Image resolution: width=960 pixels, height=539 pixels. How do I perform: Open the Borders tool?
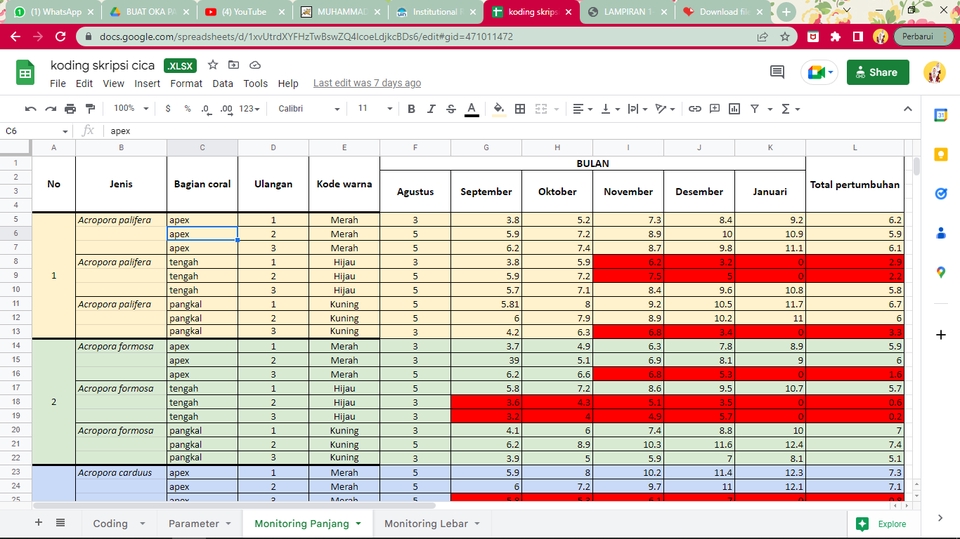(x=520, y=109)
